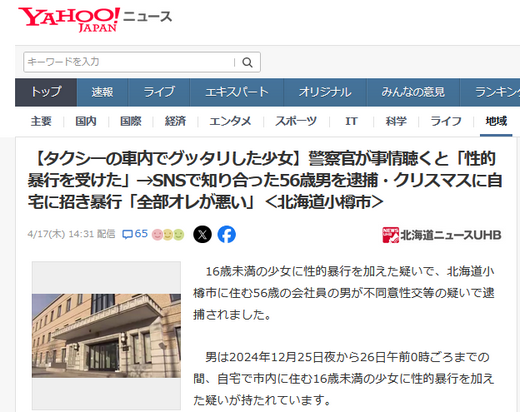This screenshot has height=412, width=520.
Task: Open the トップ navigation tab
Action: tap(46, 92)
